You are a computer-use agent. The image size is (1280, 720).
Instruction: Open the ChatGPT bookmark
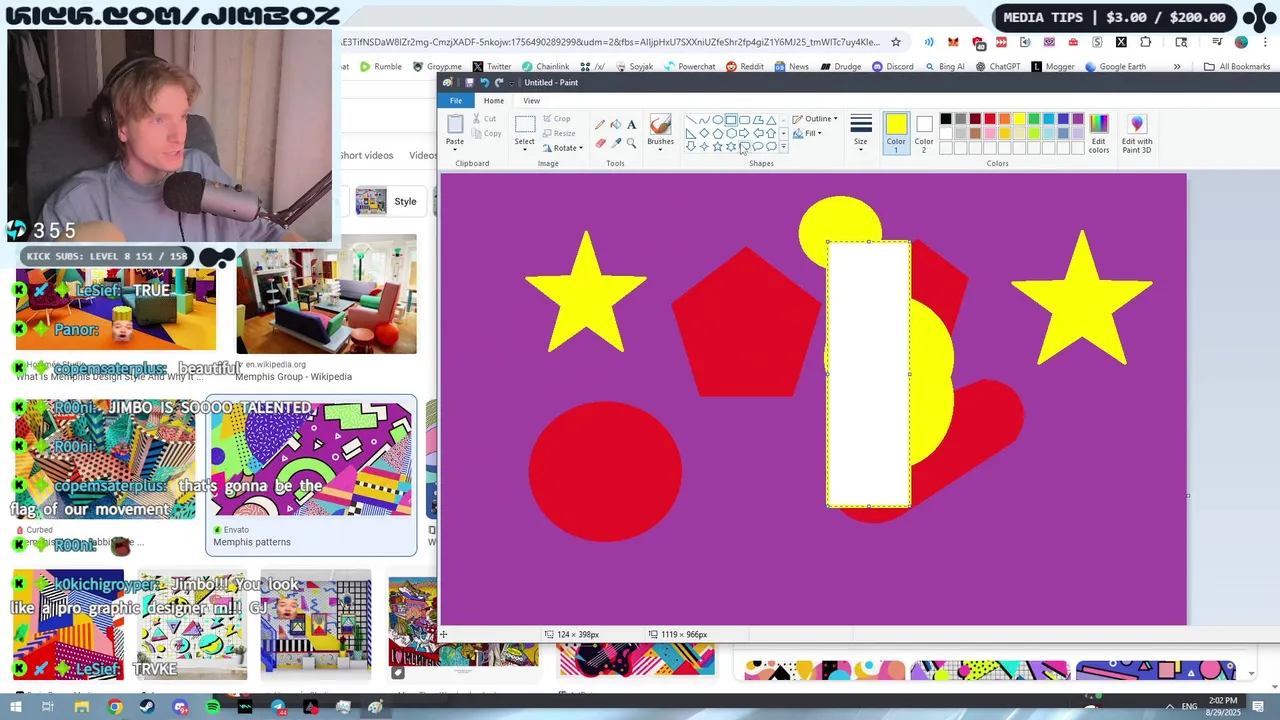998,67
